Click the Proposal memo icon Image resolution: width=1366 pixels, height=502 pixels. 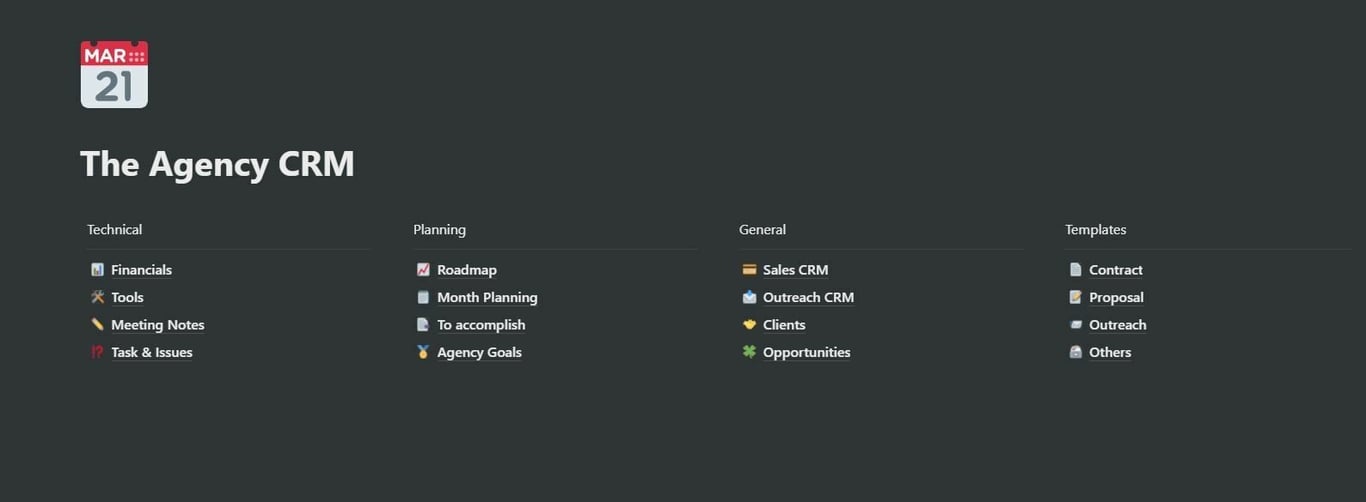[x=1075, y=297]
